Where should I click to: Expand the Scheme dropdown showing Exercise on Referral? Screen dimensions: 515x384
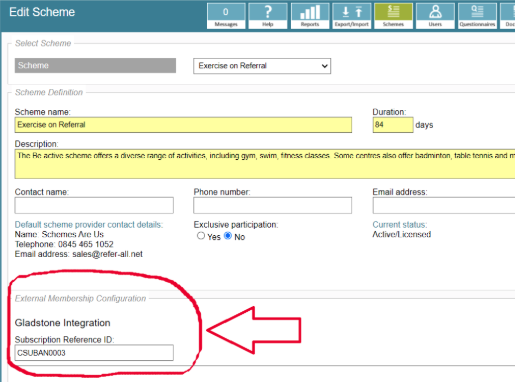262,66
